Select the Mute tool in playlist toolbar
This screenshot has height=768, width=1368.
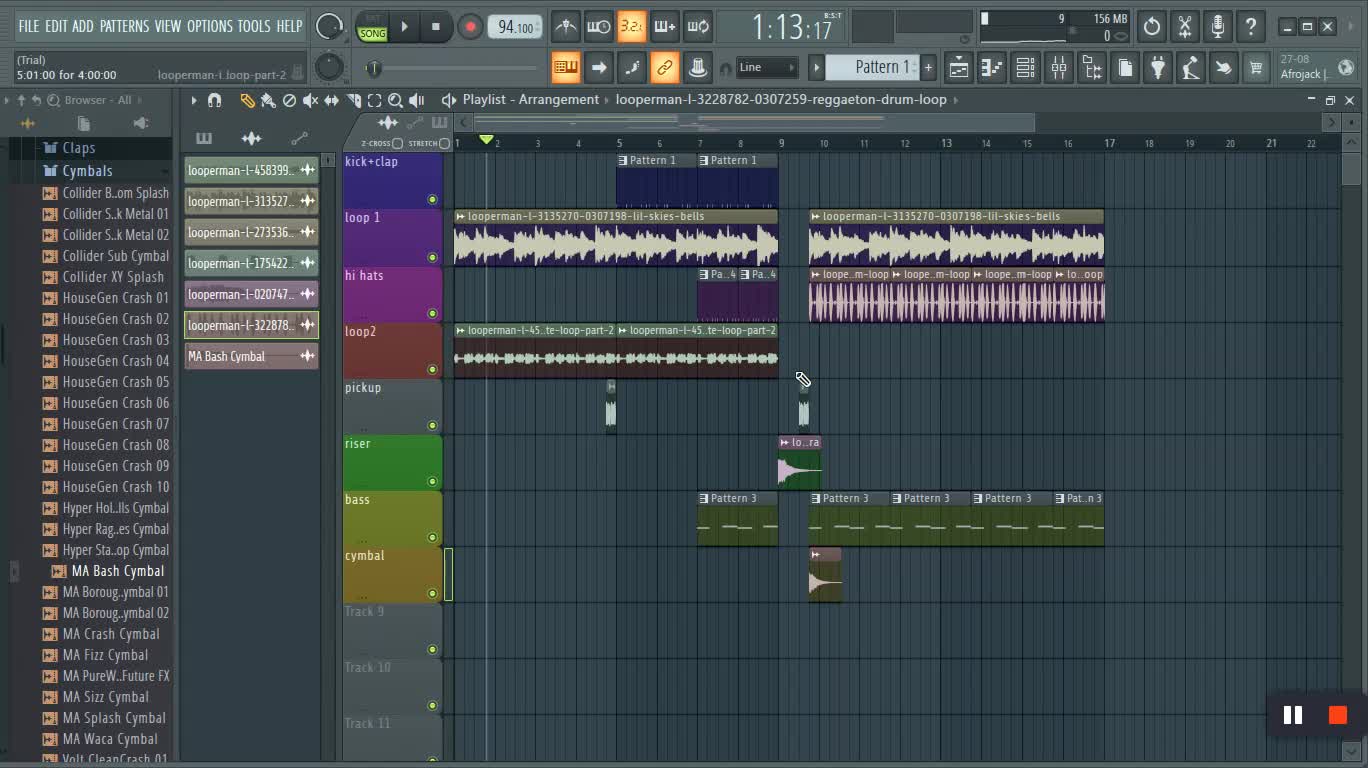311,100
